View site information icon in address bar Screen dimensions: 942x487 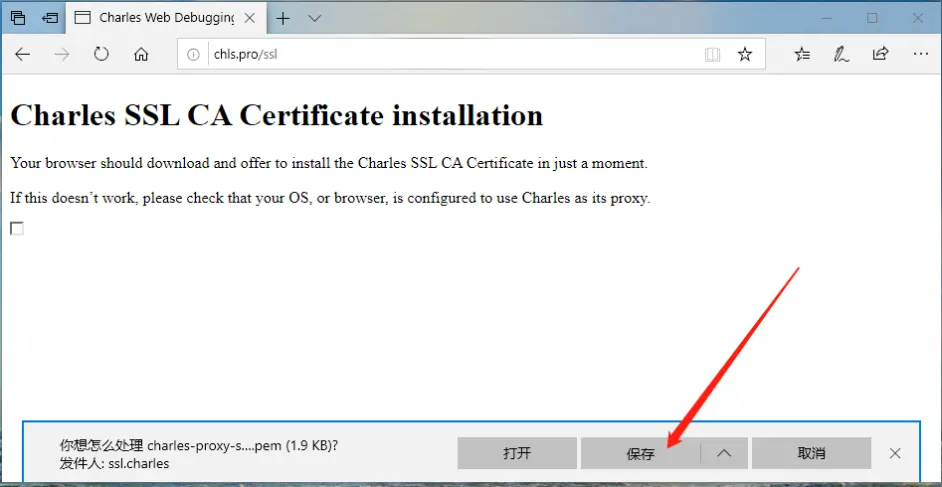(193, 55)
